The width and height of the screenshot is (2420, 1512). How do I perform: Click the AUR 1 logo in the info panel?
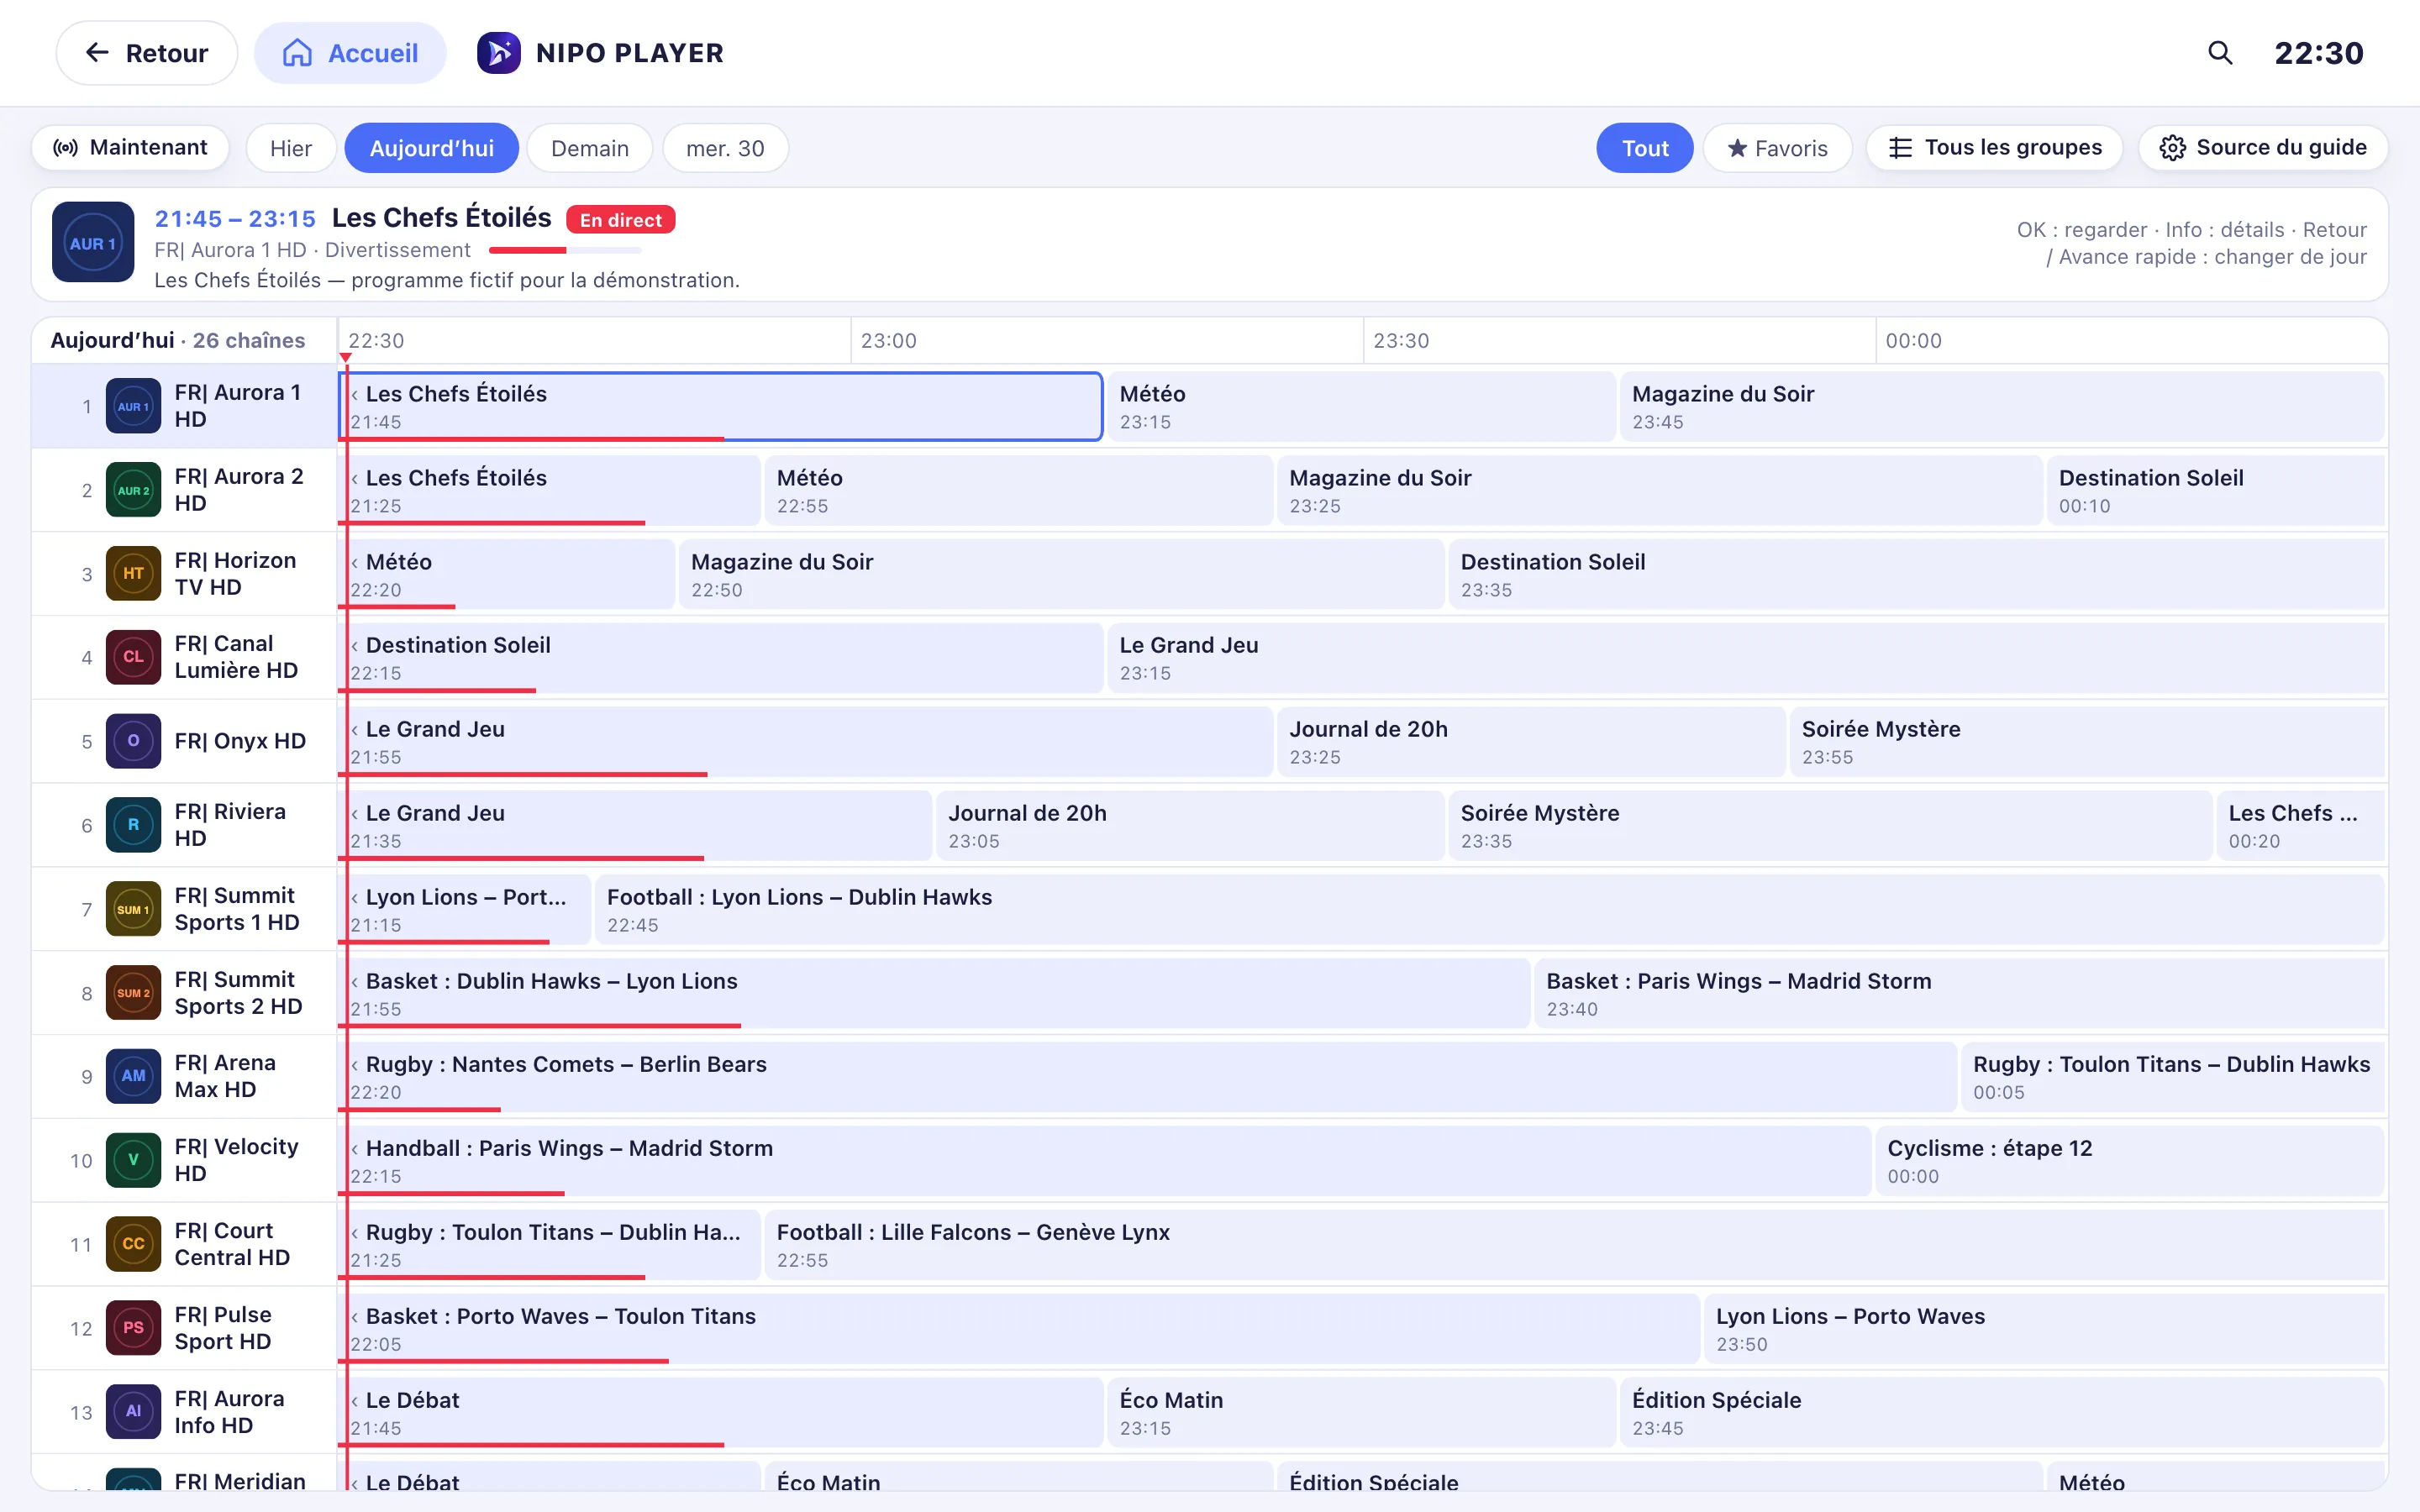[93, 243]
